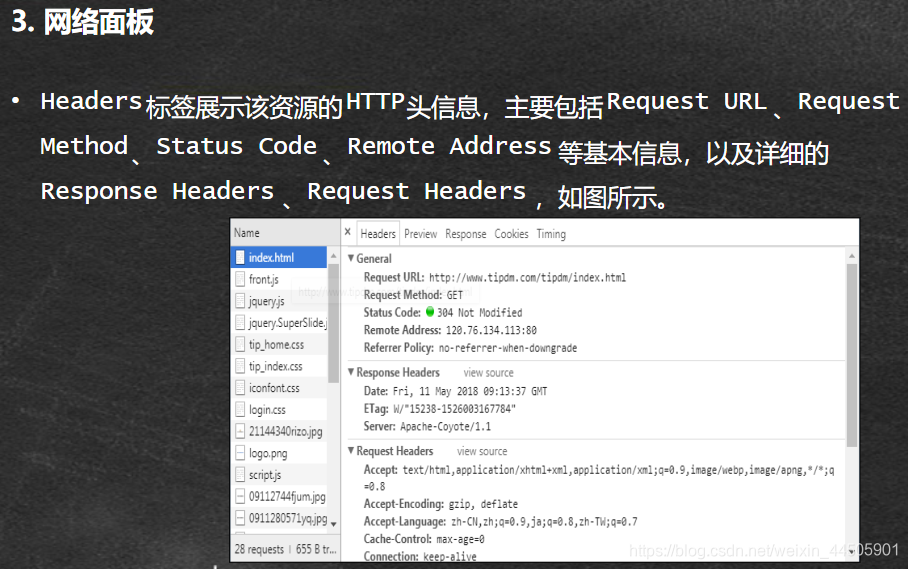Open the Cookies tab
The height and width of the screenshot is (569, 908).
click(x=511, y=234)
